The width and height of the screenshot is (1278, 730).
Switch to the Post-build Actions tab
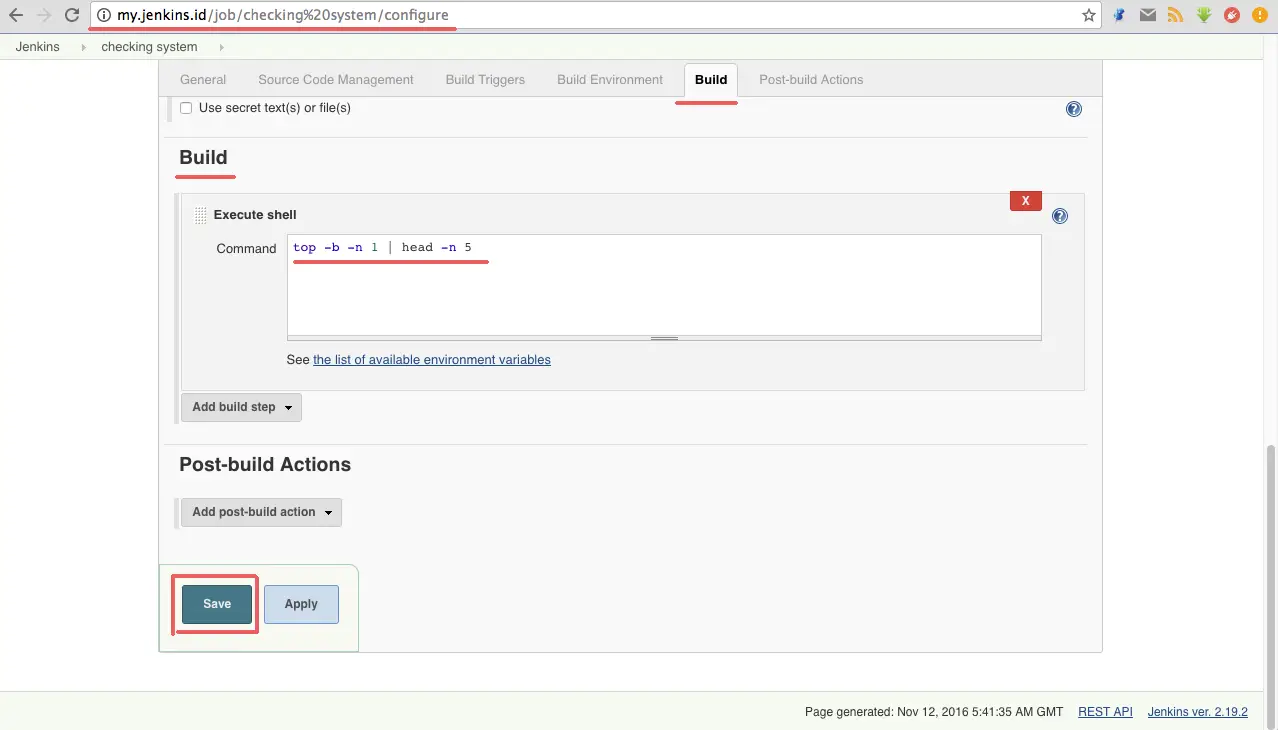pyautogui.click(x=811, y=80)
